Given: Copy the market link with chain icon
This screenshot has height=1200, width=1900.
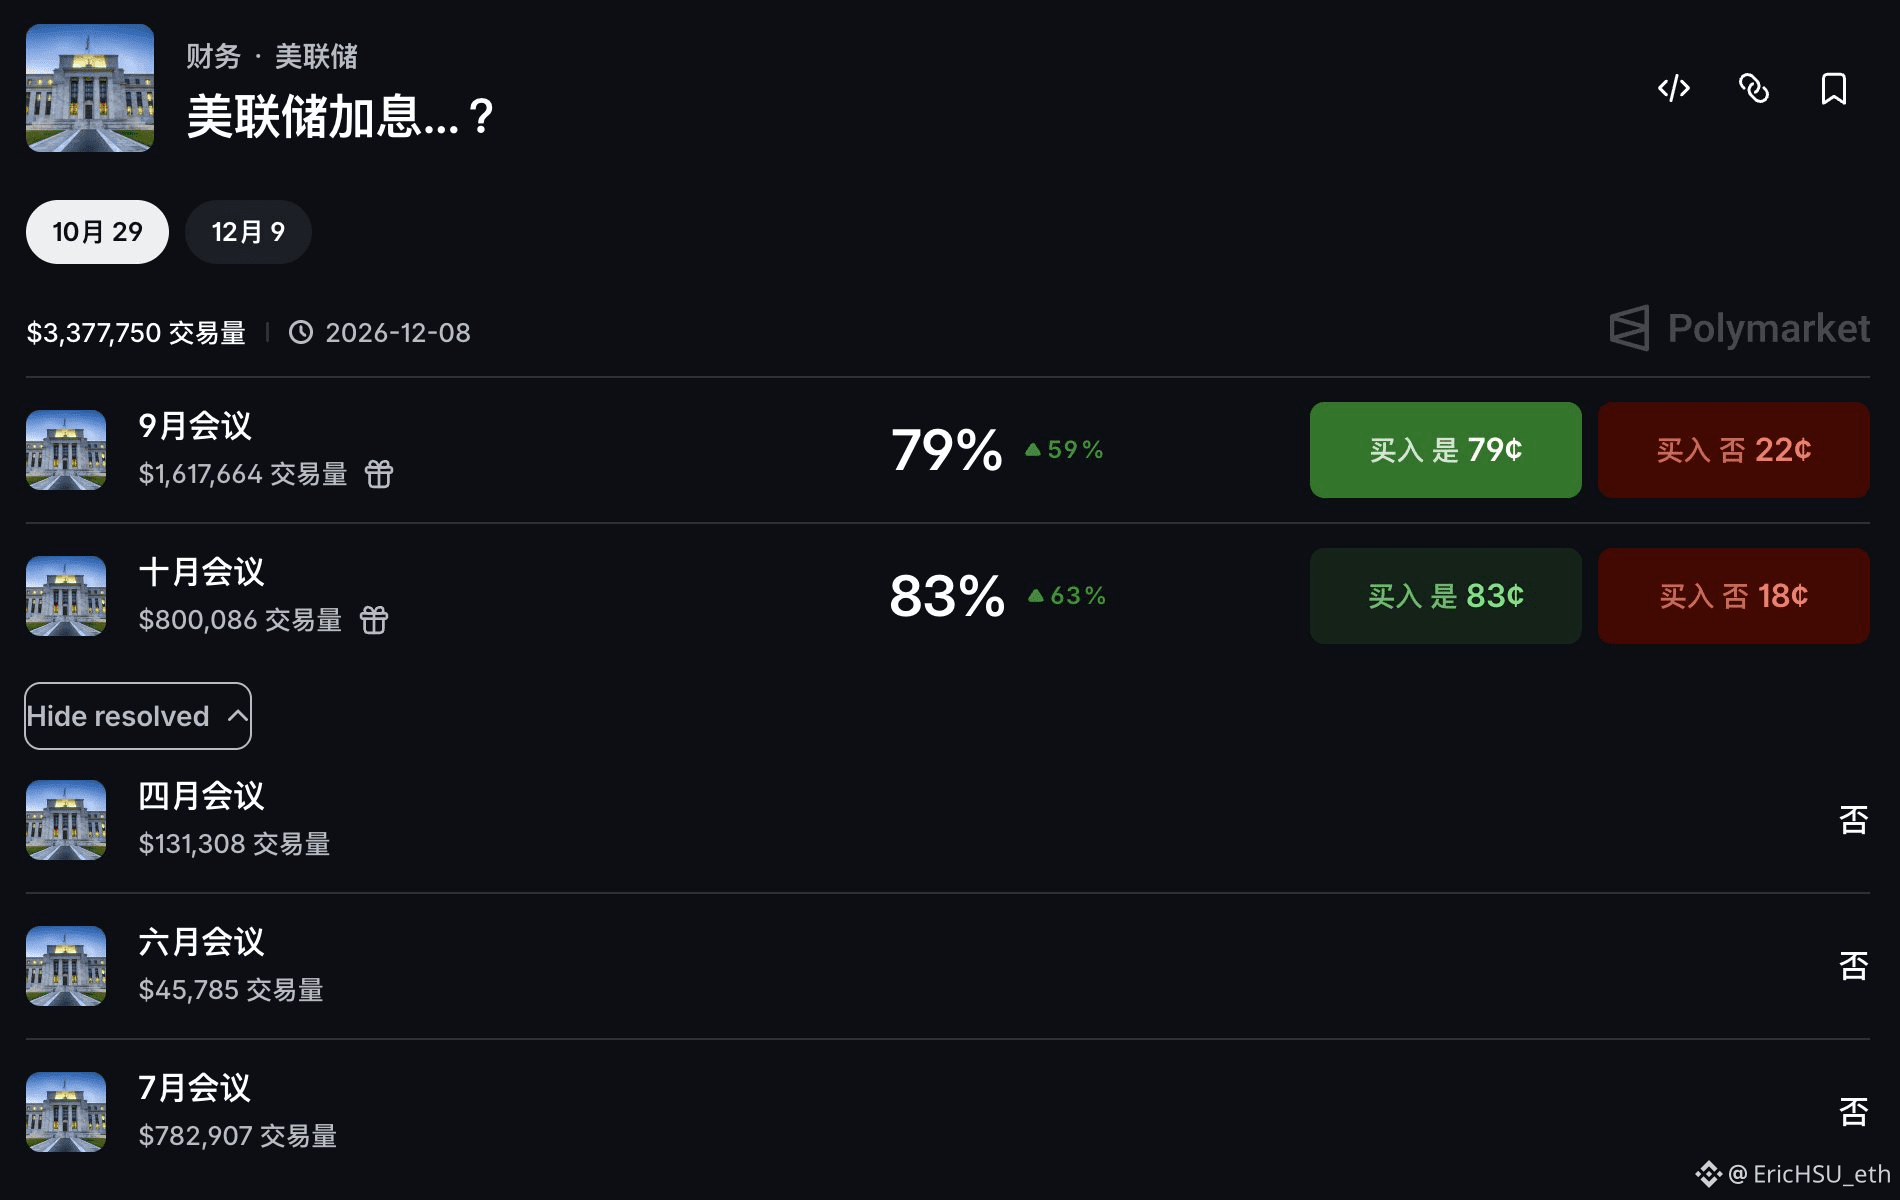Looking at the screenshot, I should click(1754, 88).
